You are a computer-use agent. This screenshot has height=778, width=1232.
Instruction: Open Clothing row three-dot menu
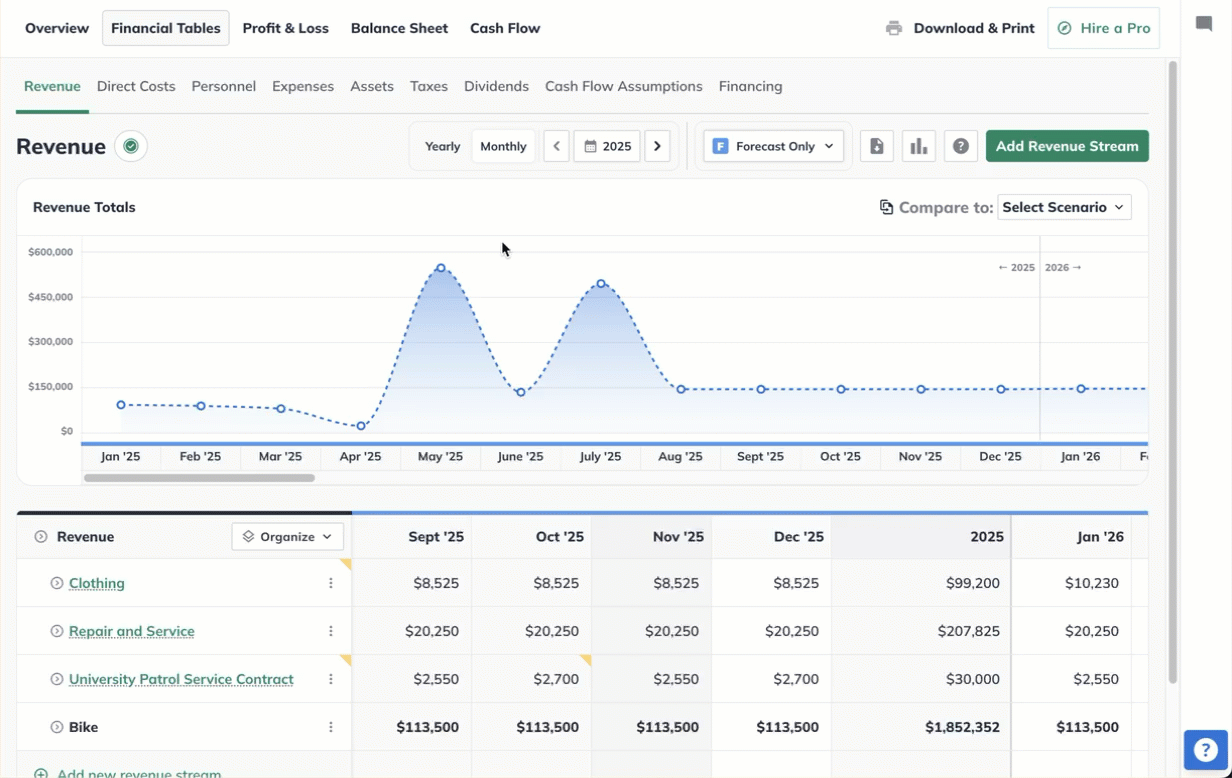pyautogui.click(x=331, y=583)
